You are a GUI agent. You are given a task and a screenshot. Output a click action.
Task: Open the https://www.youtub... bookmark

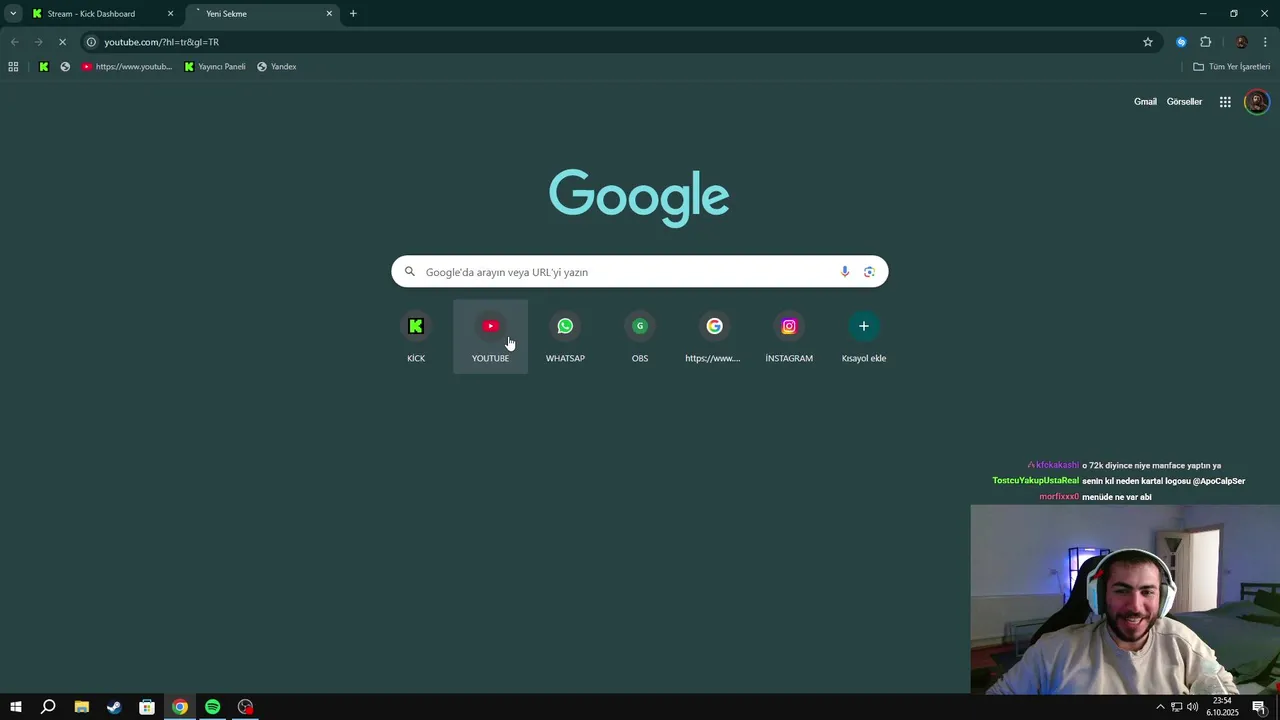(x=127, y=67)
